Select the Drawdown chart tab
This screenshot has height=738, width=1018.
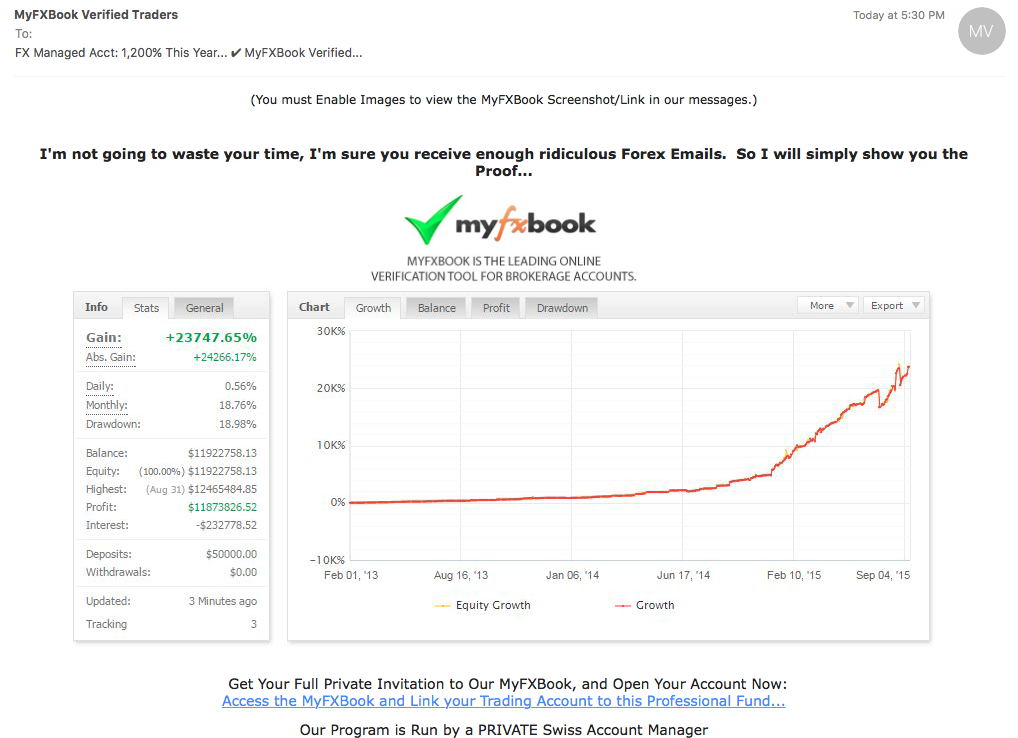pos(562,308)
